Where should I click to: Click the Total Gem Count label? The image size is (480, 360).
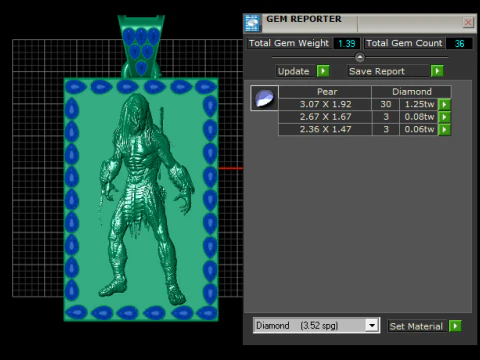click(404, 43)
